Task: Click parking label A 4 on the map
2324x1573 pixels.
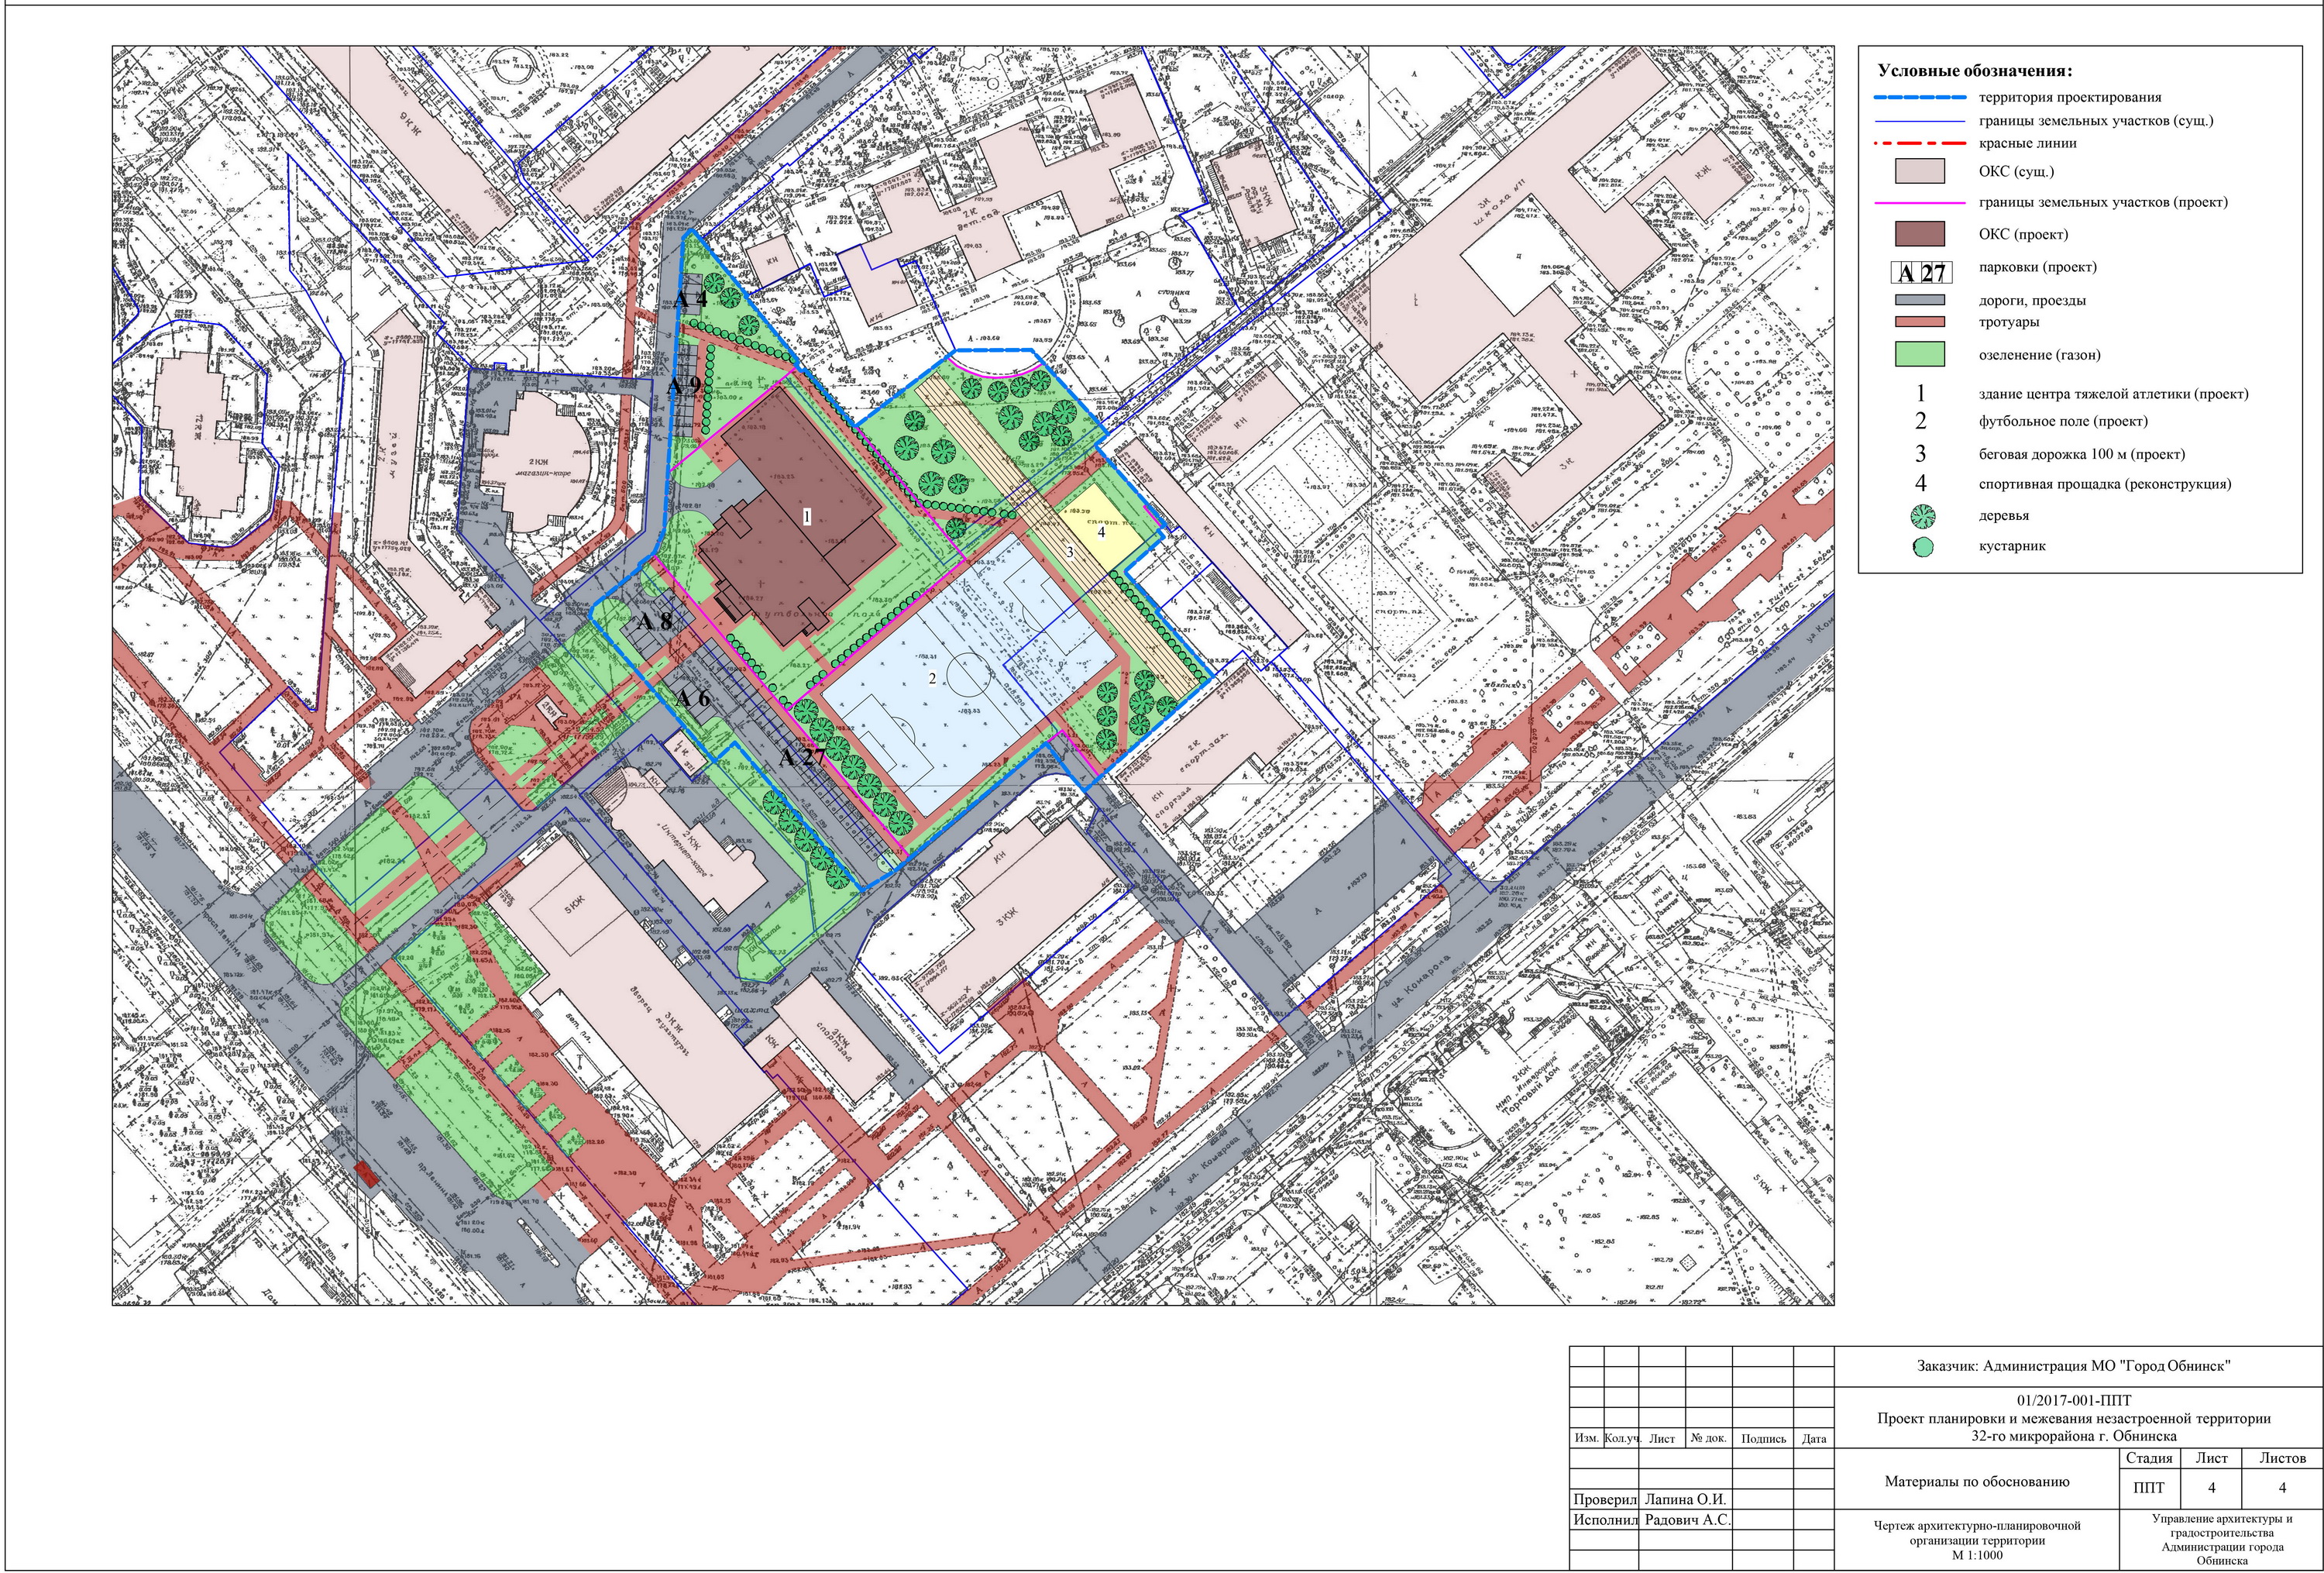Action: click(x=689, y=298)
